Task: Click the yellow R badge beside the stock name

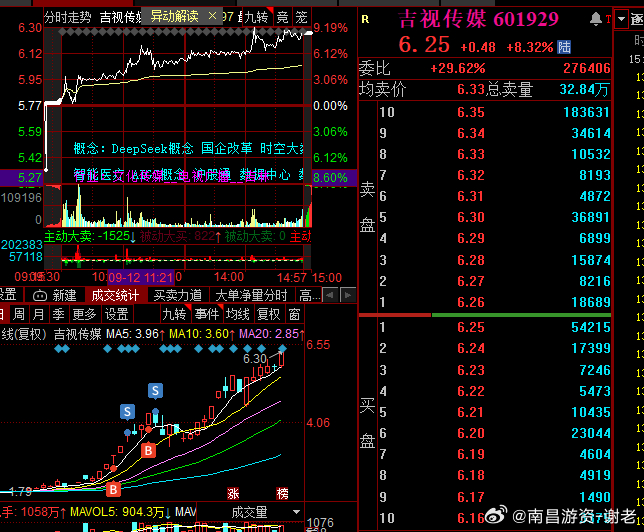Action: [x=365, y=19]
